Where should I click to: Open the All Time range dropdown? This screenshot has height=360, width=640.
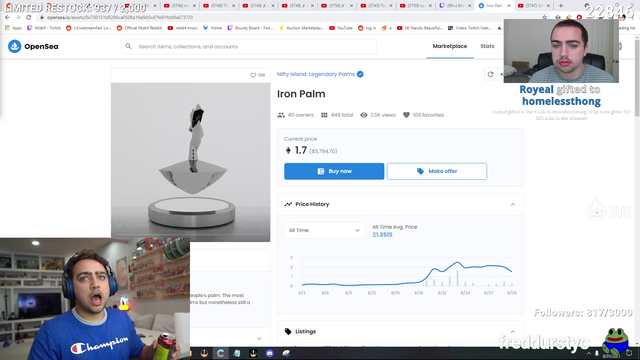click(324, 230)
